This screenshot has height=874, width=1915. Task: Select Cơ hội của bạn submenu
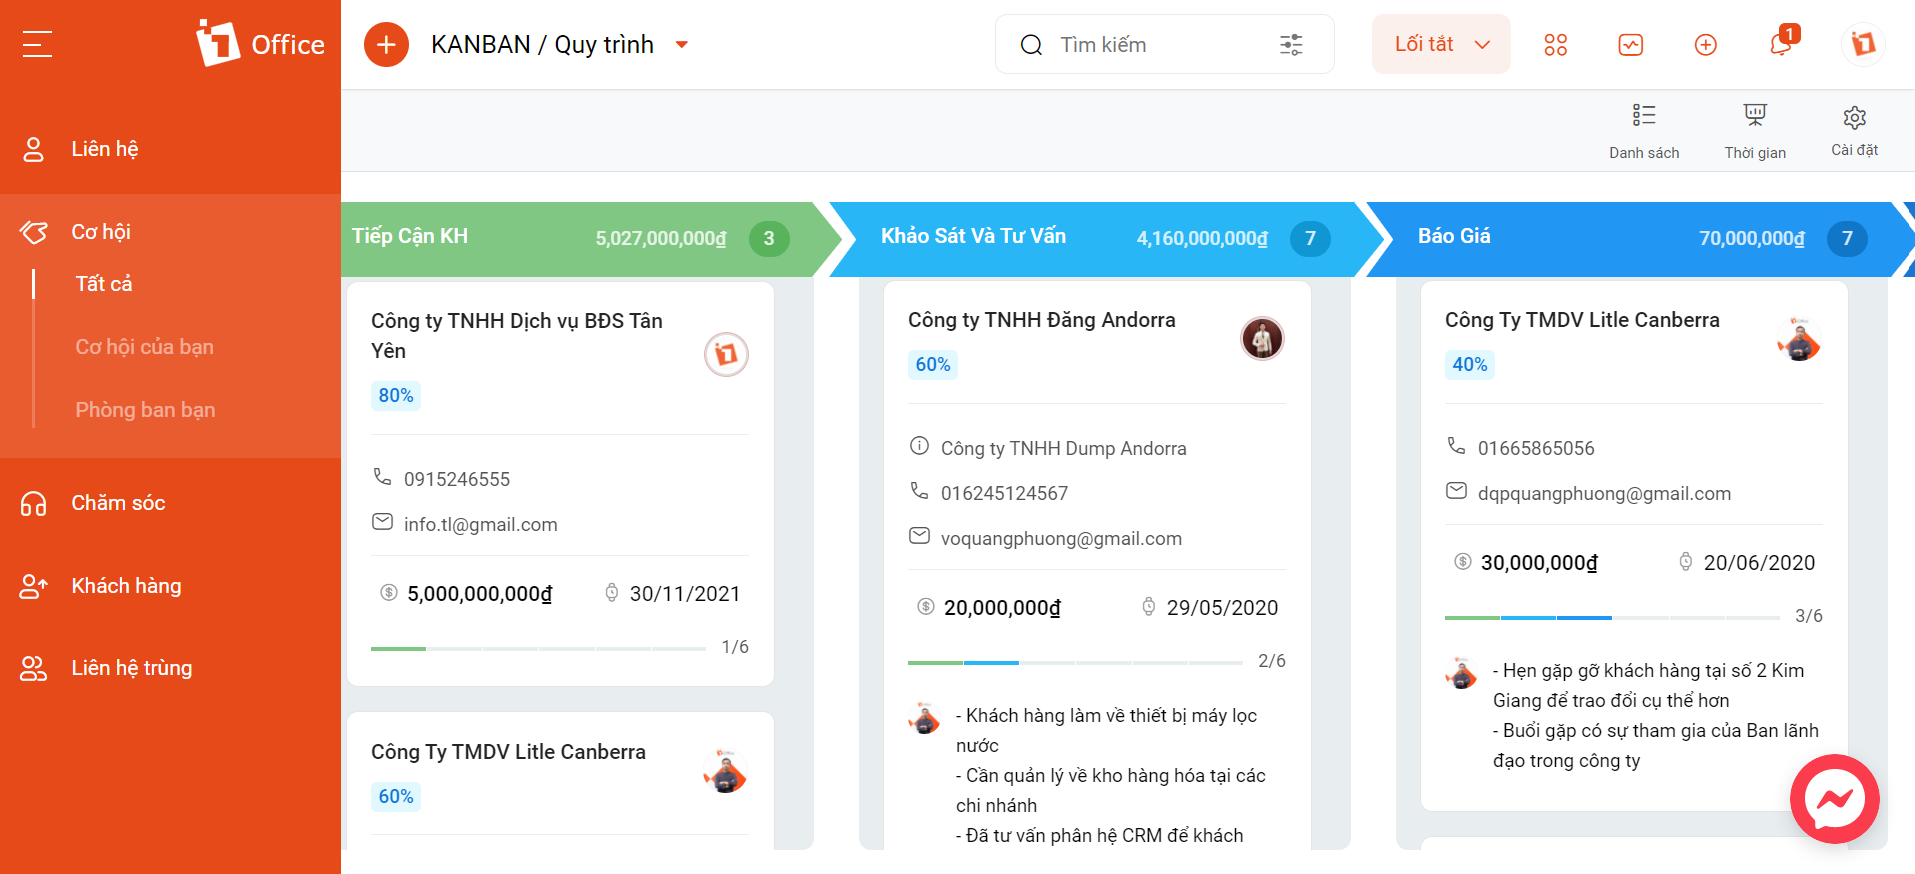click(x=145, y=347)
